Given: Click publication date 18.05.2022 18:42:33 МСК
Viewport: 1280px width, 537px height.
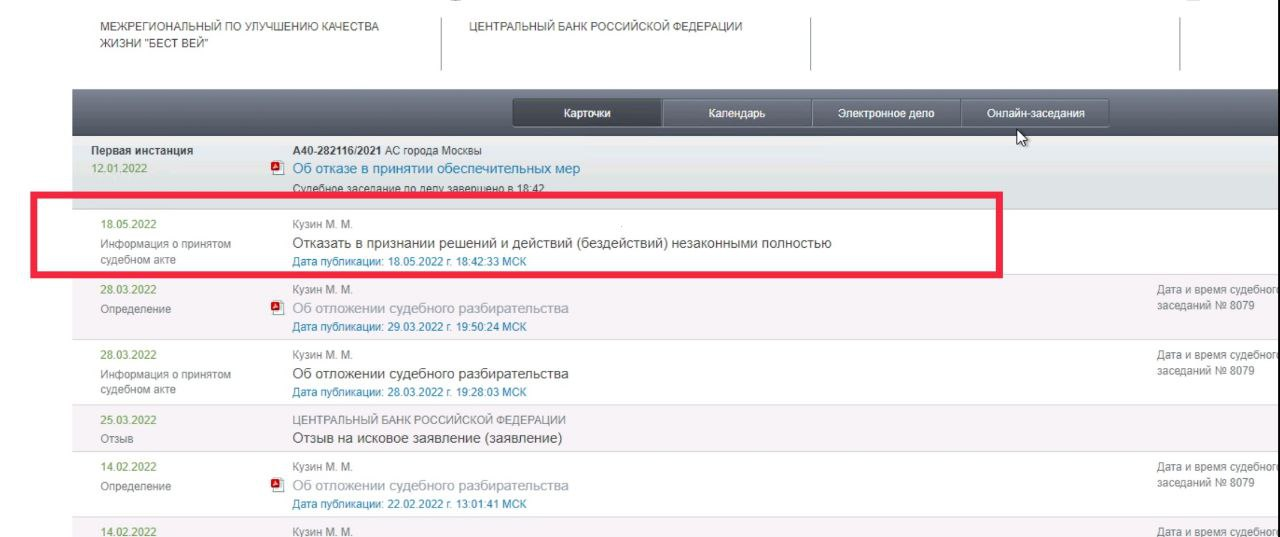Looking at the screenshot, I should [408, 261].
